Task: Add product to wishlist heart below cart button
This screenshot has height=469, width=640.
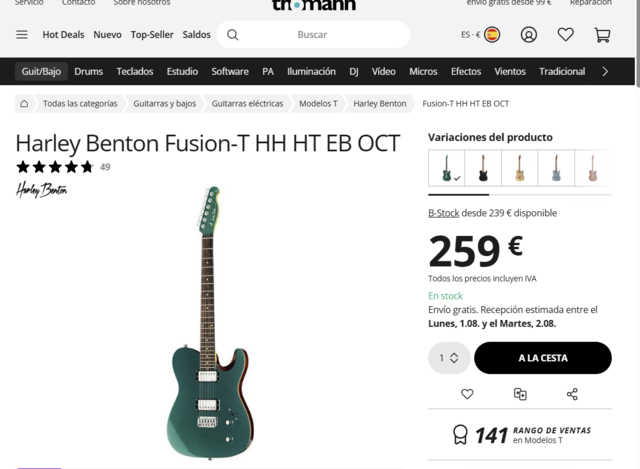Action: pos(467,394)
